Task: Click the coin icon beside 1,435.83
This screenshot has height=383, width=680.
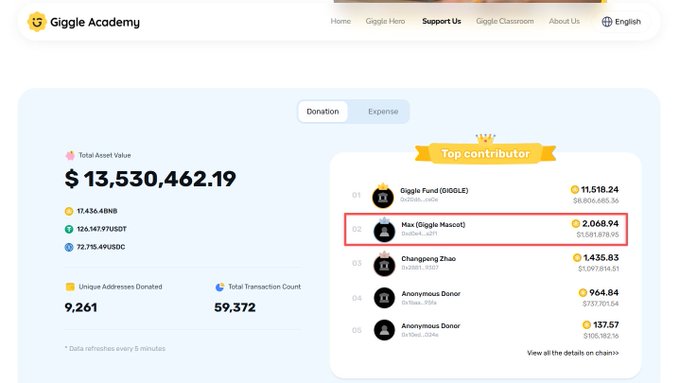Action: (x=577, y=258)
